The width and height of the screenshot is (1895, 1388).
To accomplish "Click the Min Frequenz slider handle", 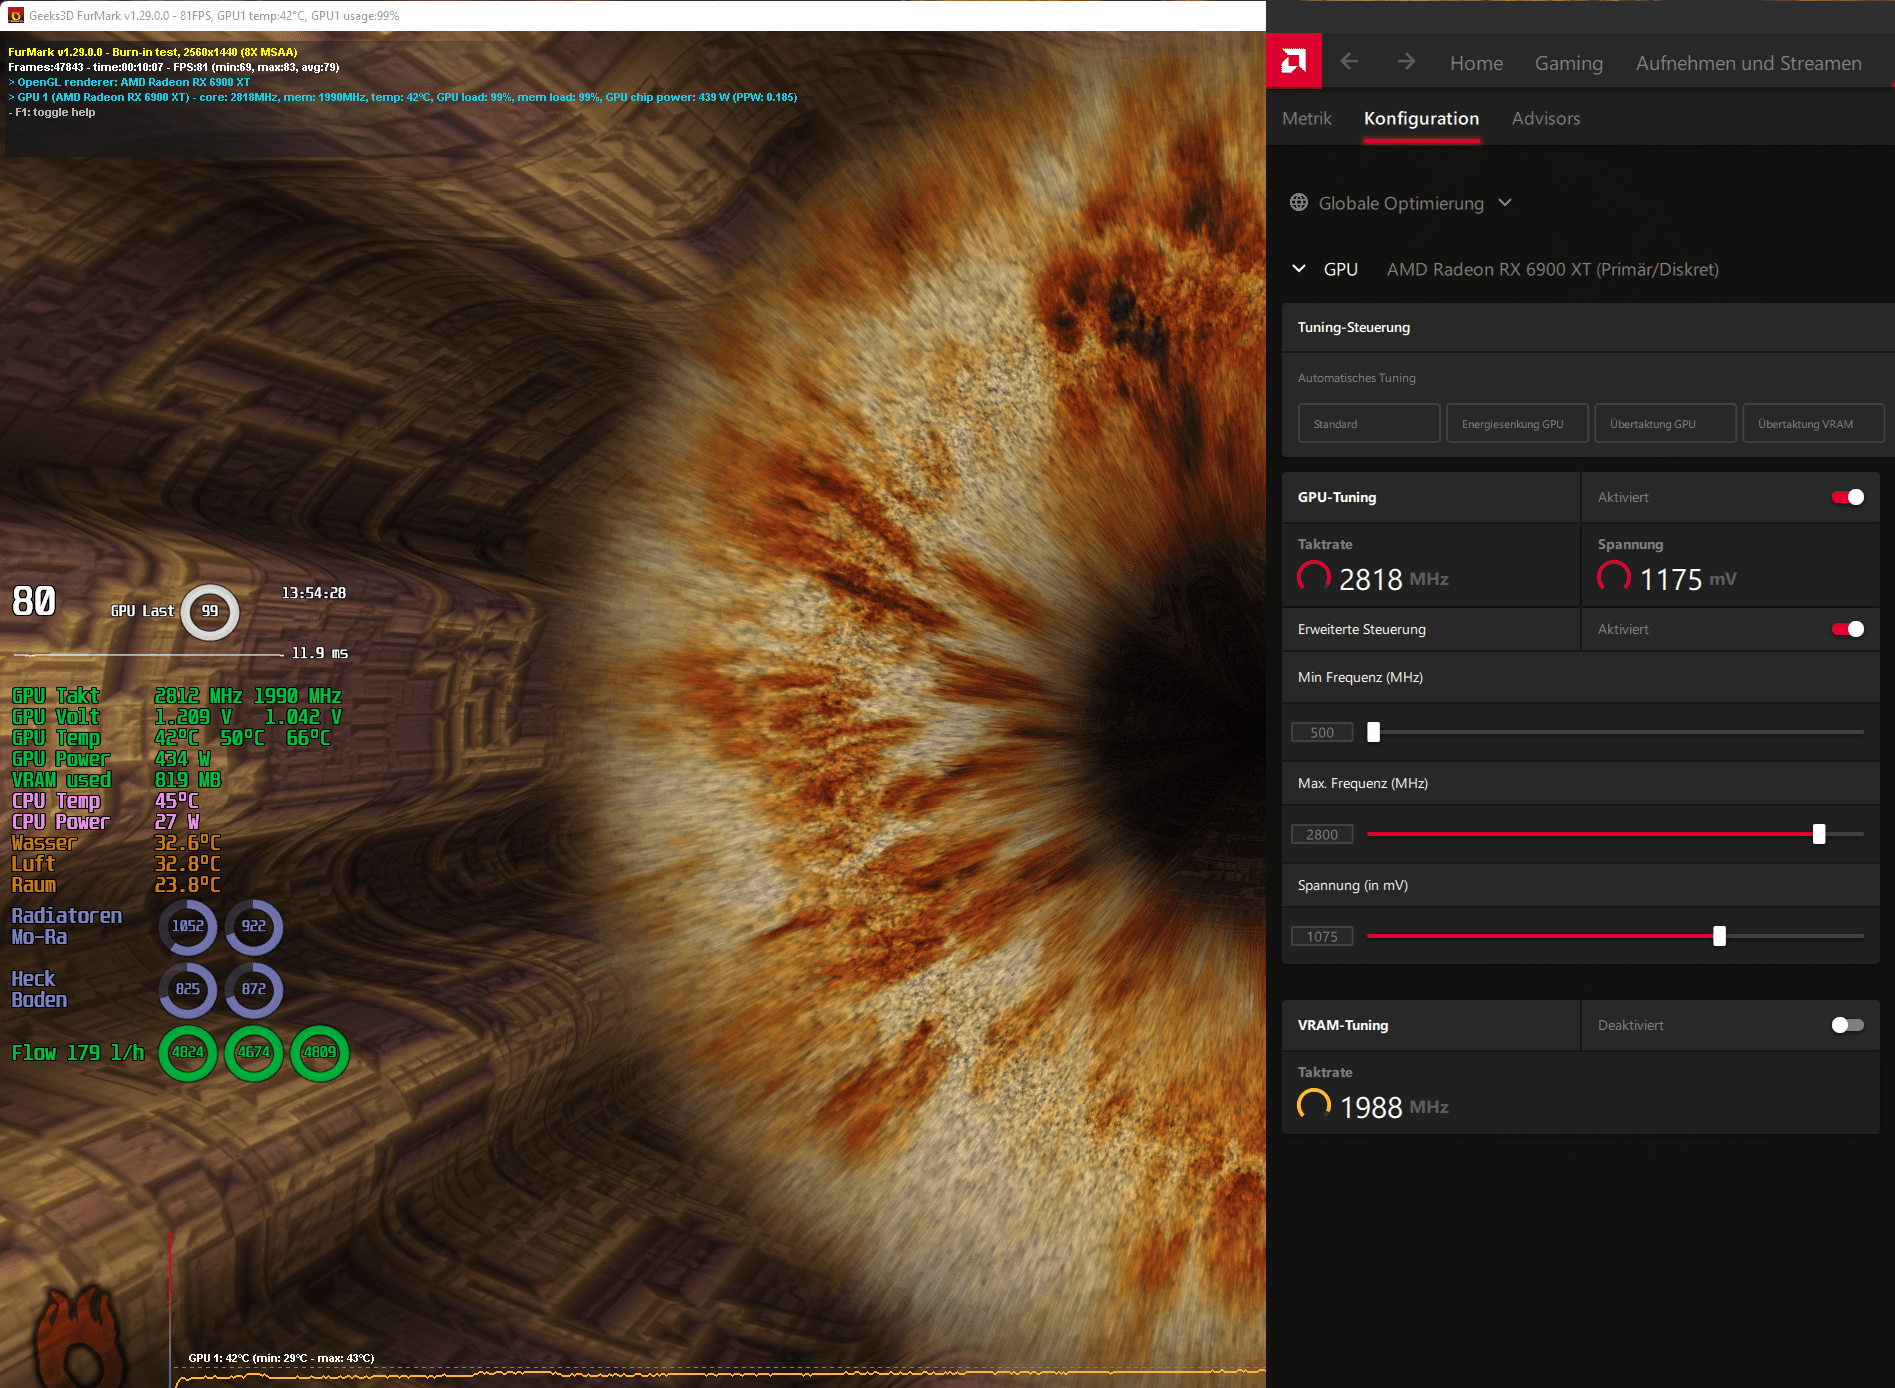I will click(1373, 732).
